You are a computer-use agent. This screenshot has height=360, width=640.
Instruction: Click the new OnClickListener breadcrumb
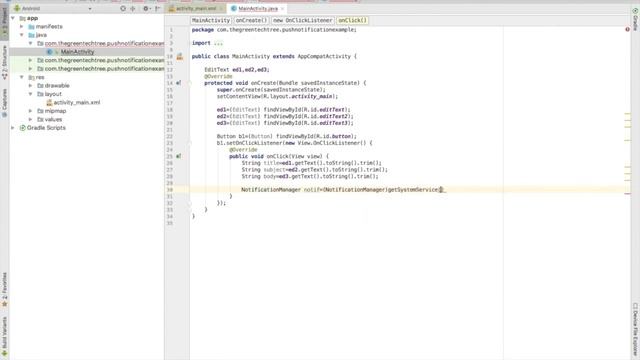(x=303, y=20)
